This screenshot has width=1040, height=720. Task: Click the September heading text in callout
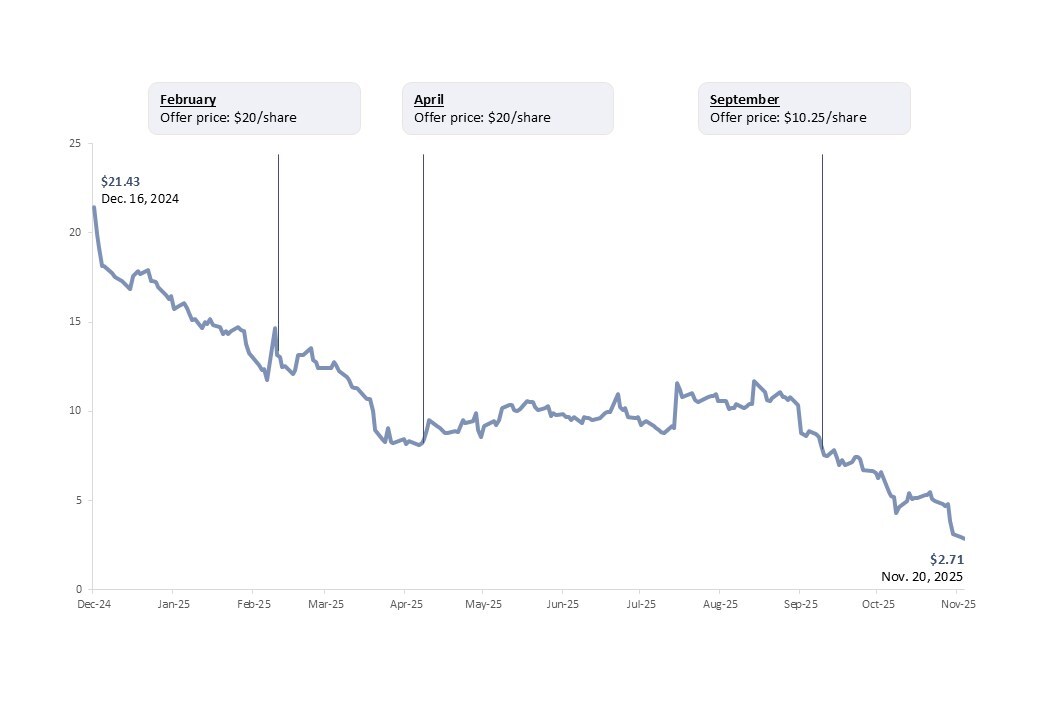pyautogui.click(x=744, y=100)
